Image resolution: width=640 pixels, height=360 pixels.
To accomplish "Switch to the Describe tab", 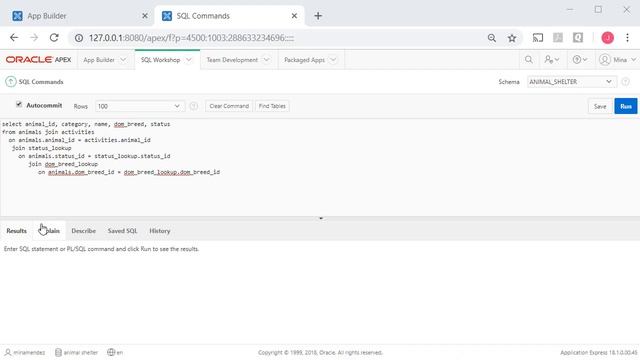I will (83, 231).
